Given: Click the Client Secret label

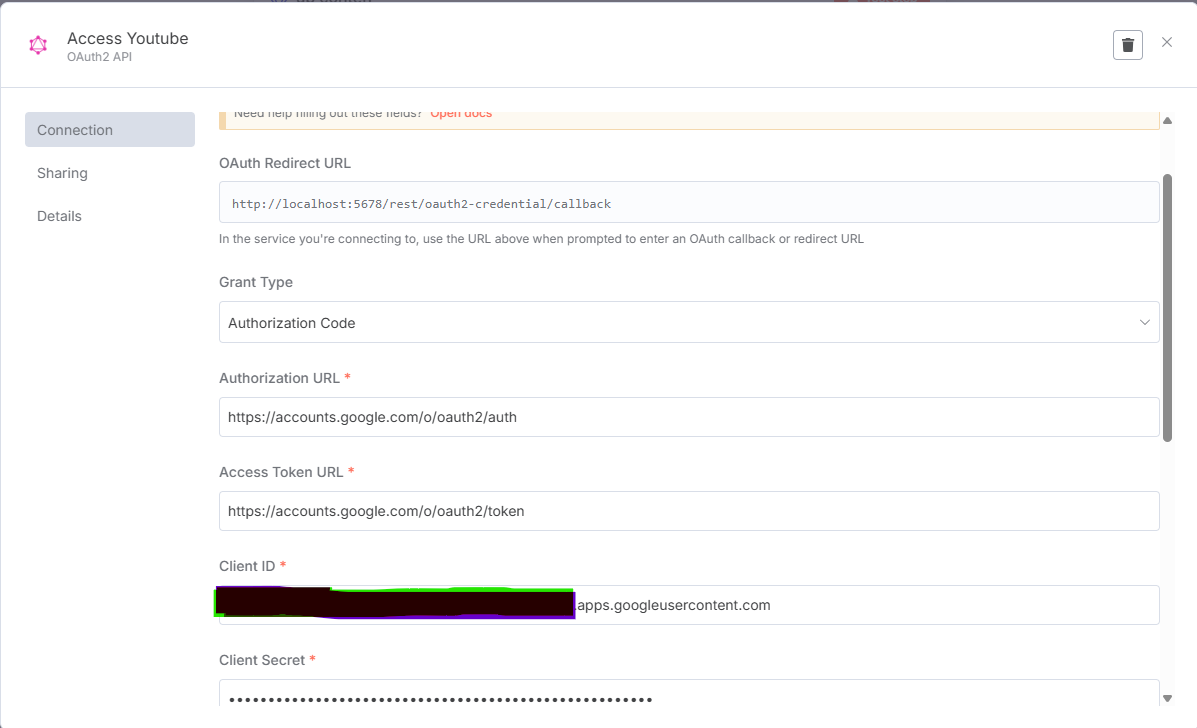Looking at the screenshot, I should 262,660.
